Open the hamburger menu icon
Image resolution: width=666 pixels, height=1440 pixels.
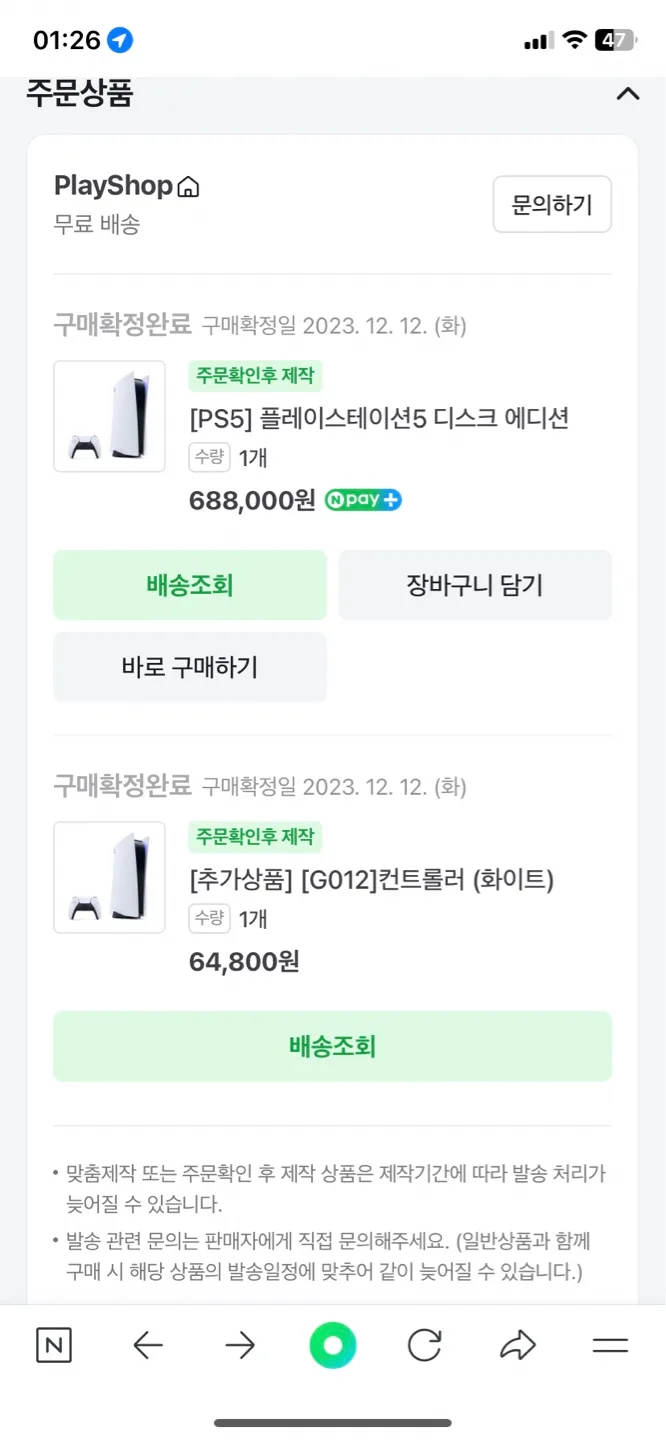[609, 1346]
